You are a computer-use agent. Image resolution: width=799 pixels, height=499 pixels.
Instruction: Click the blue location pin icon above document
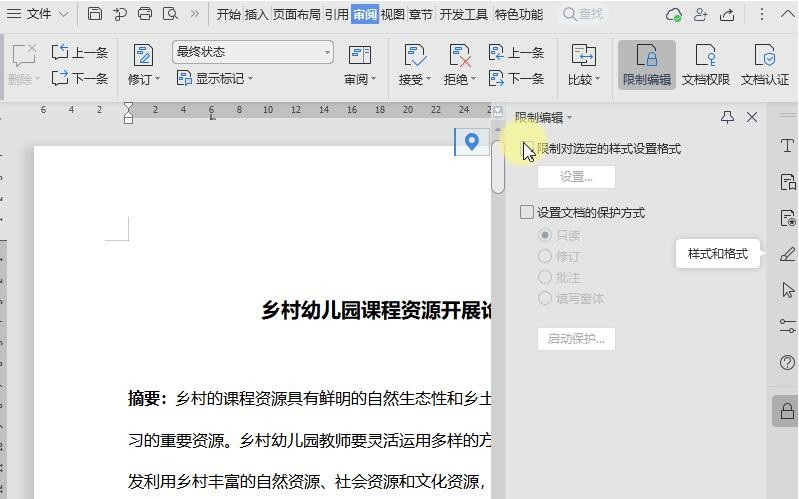coord(471,143)
